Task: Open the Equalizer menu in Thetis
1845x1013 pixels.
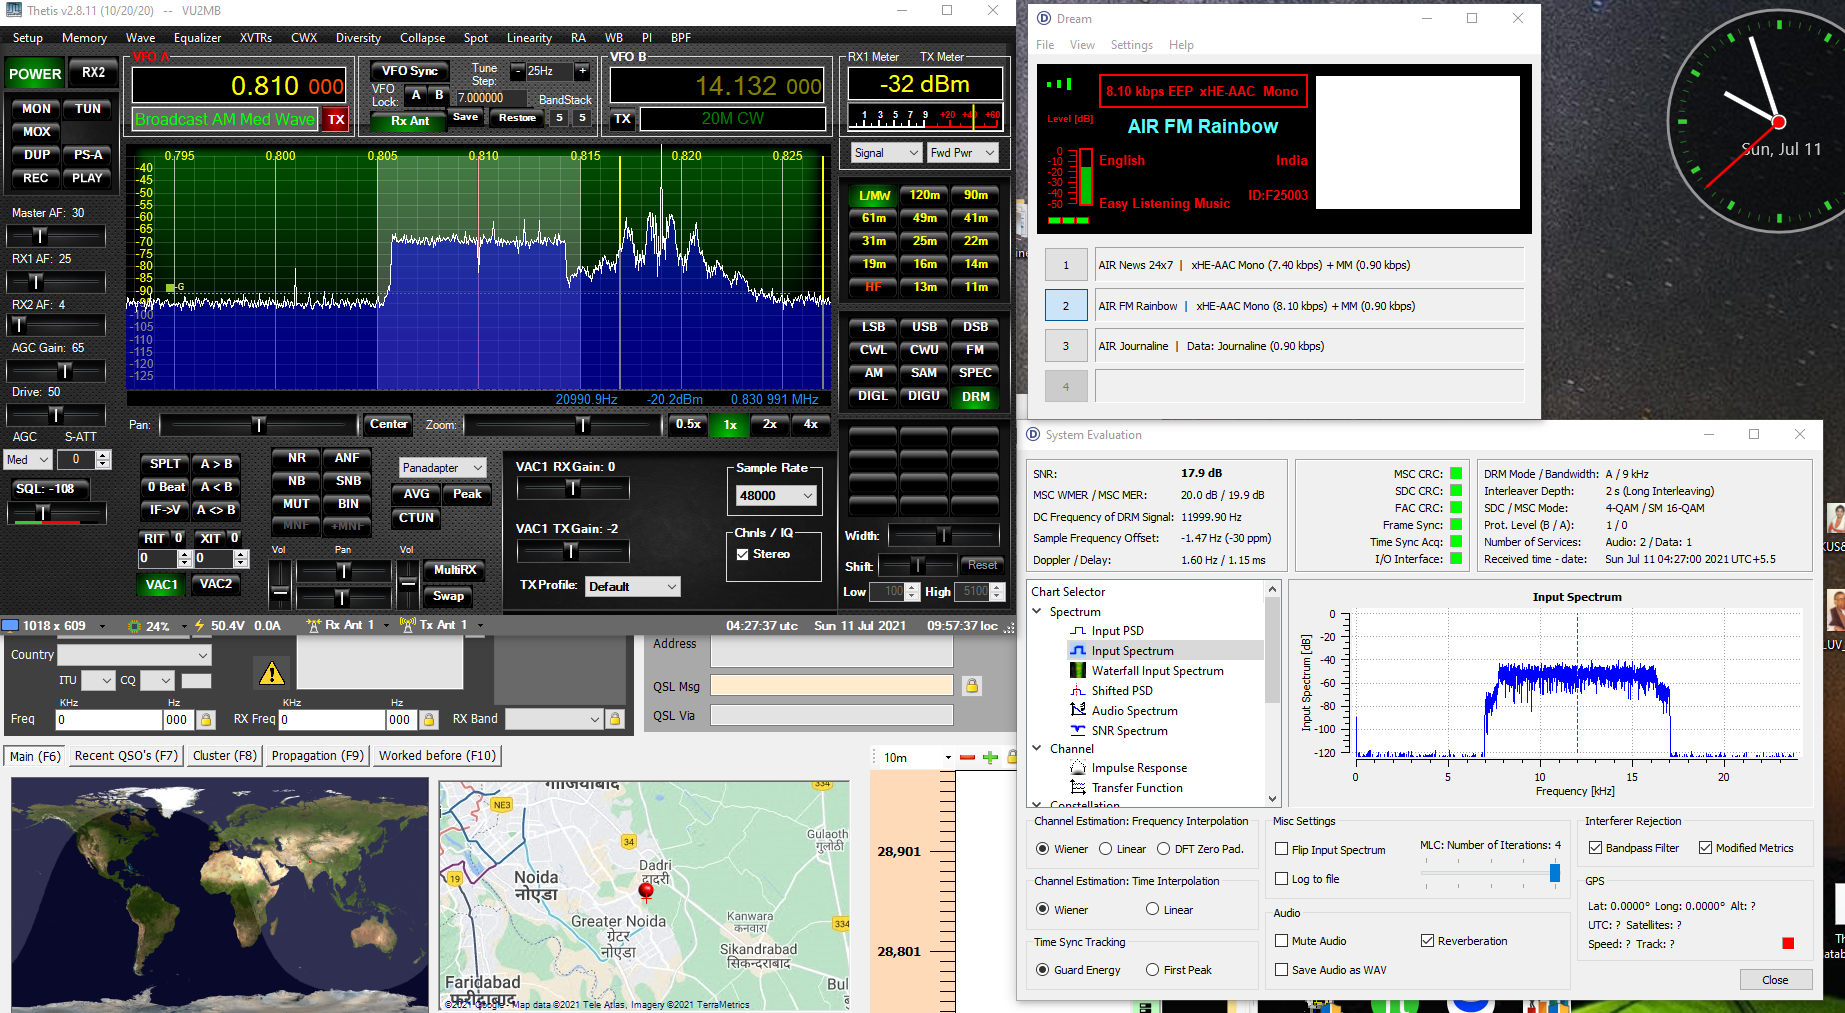Action: tap(197, 38)
